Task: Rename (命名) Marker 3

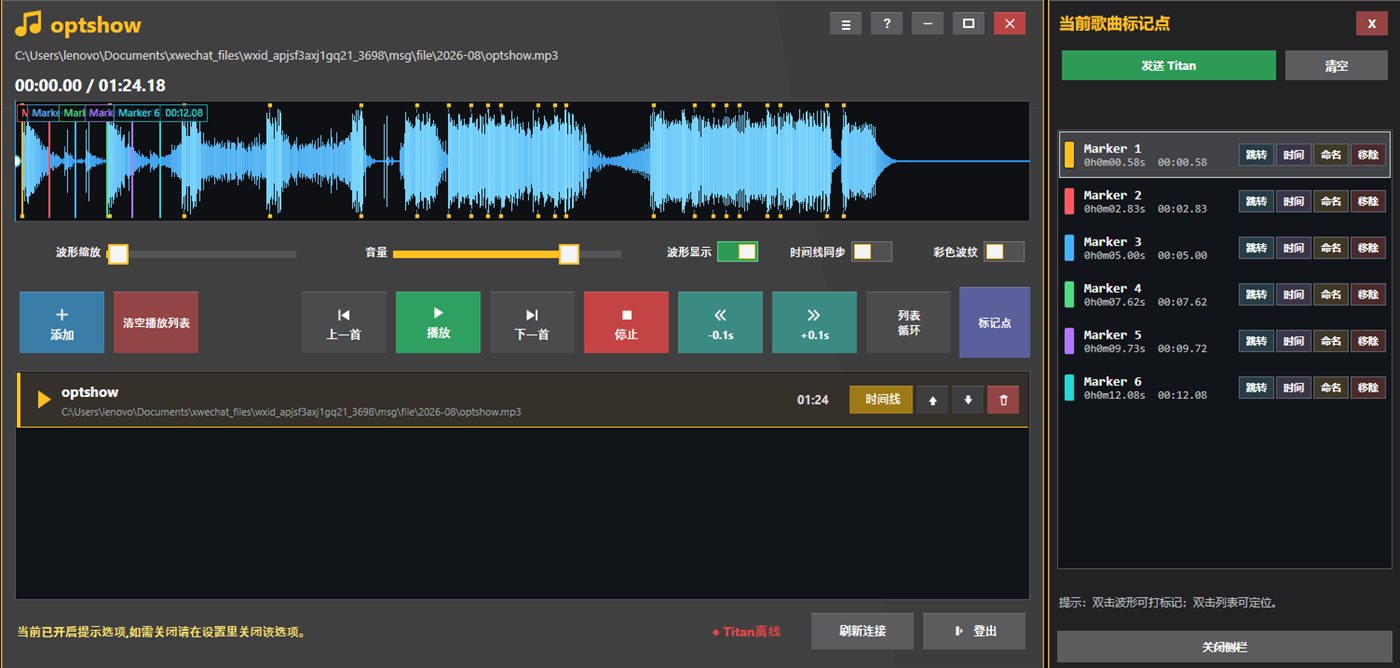Action: 1330,248
